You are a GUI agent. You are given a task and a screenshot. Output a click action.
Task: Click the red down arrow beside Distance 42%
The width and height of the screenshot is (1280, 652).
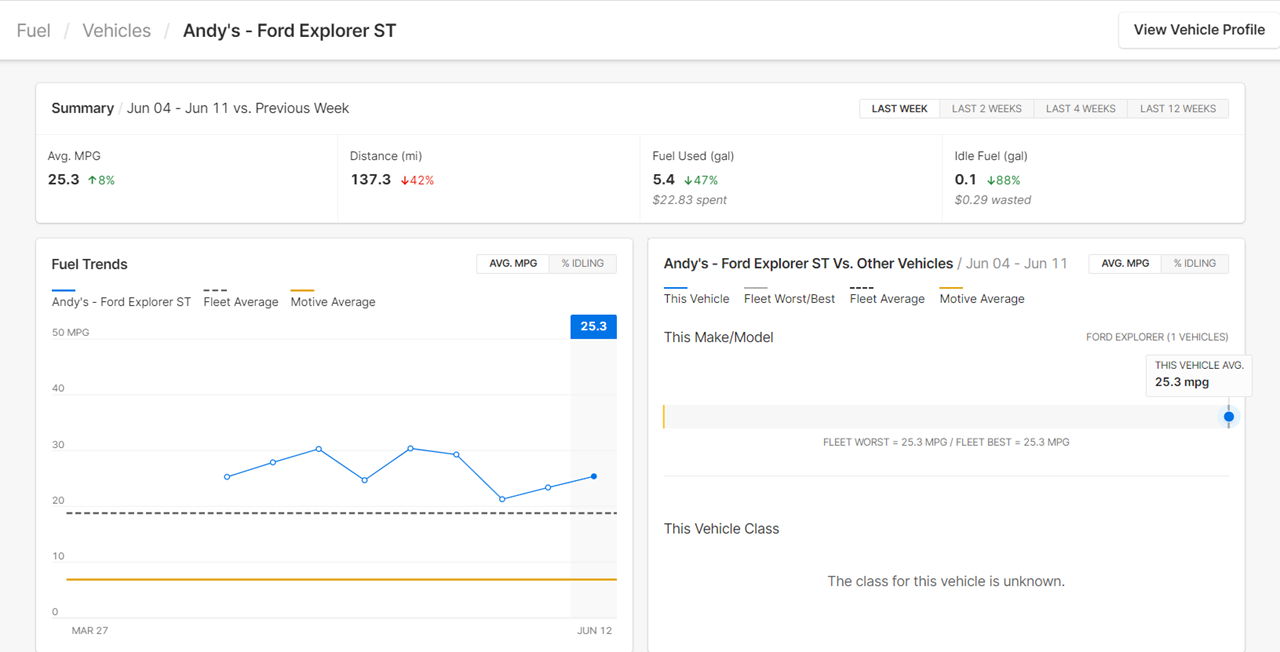click(405, 181)
